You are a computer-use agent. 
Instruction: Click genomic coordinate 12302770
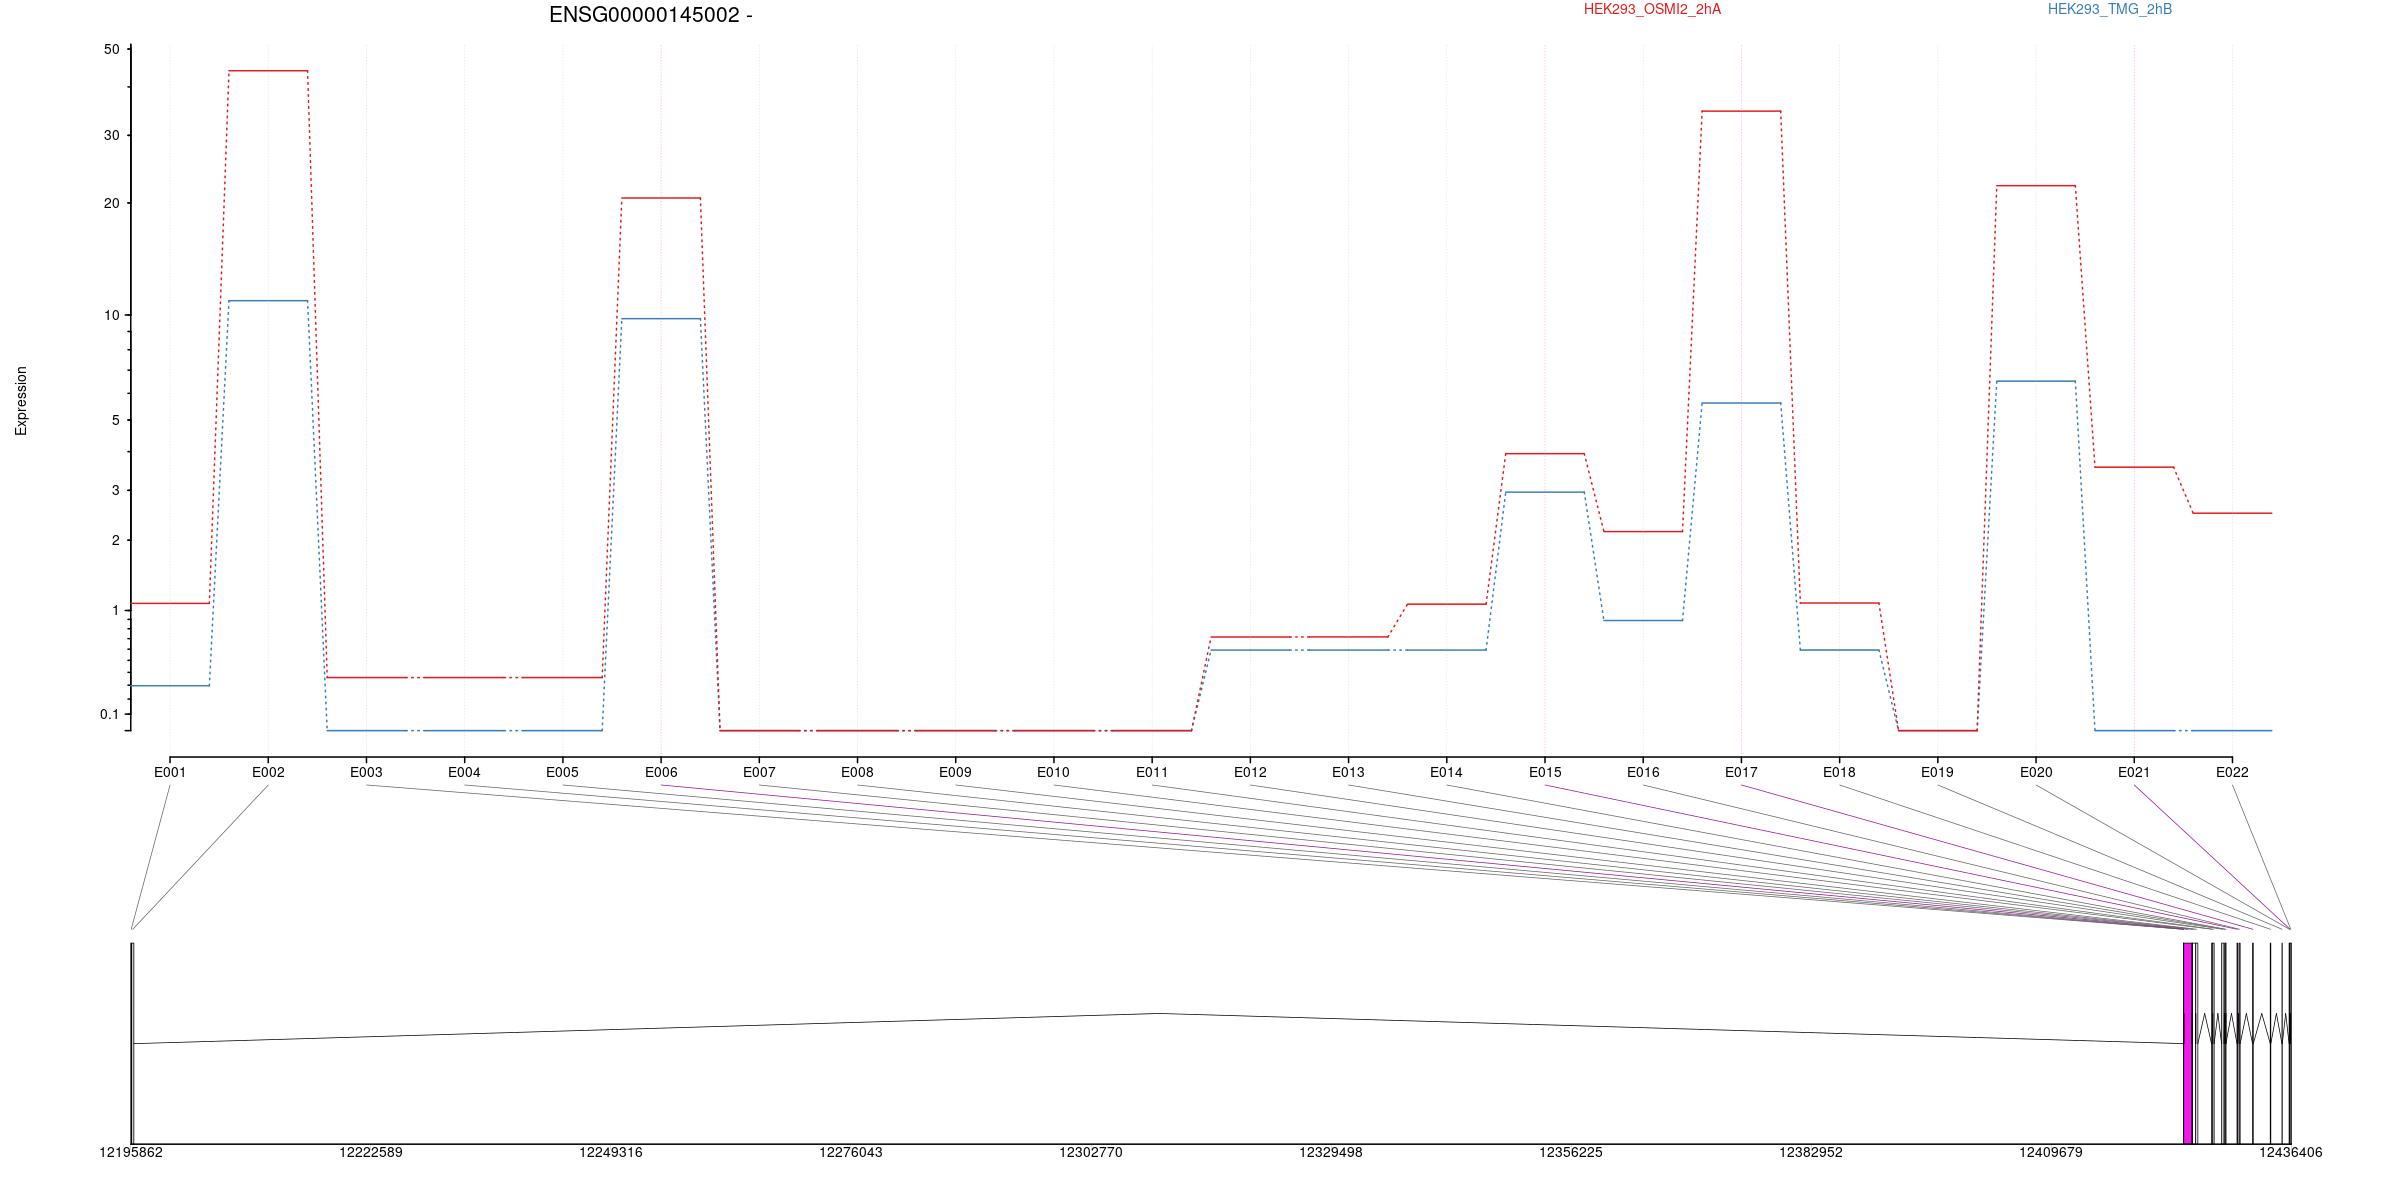click(x=1091, y=1152)
